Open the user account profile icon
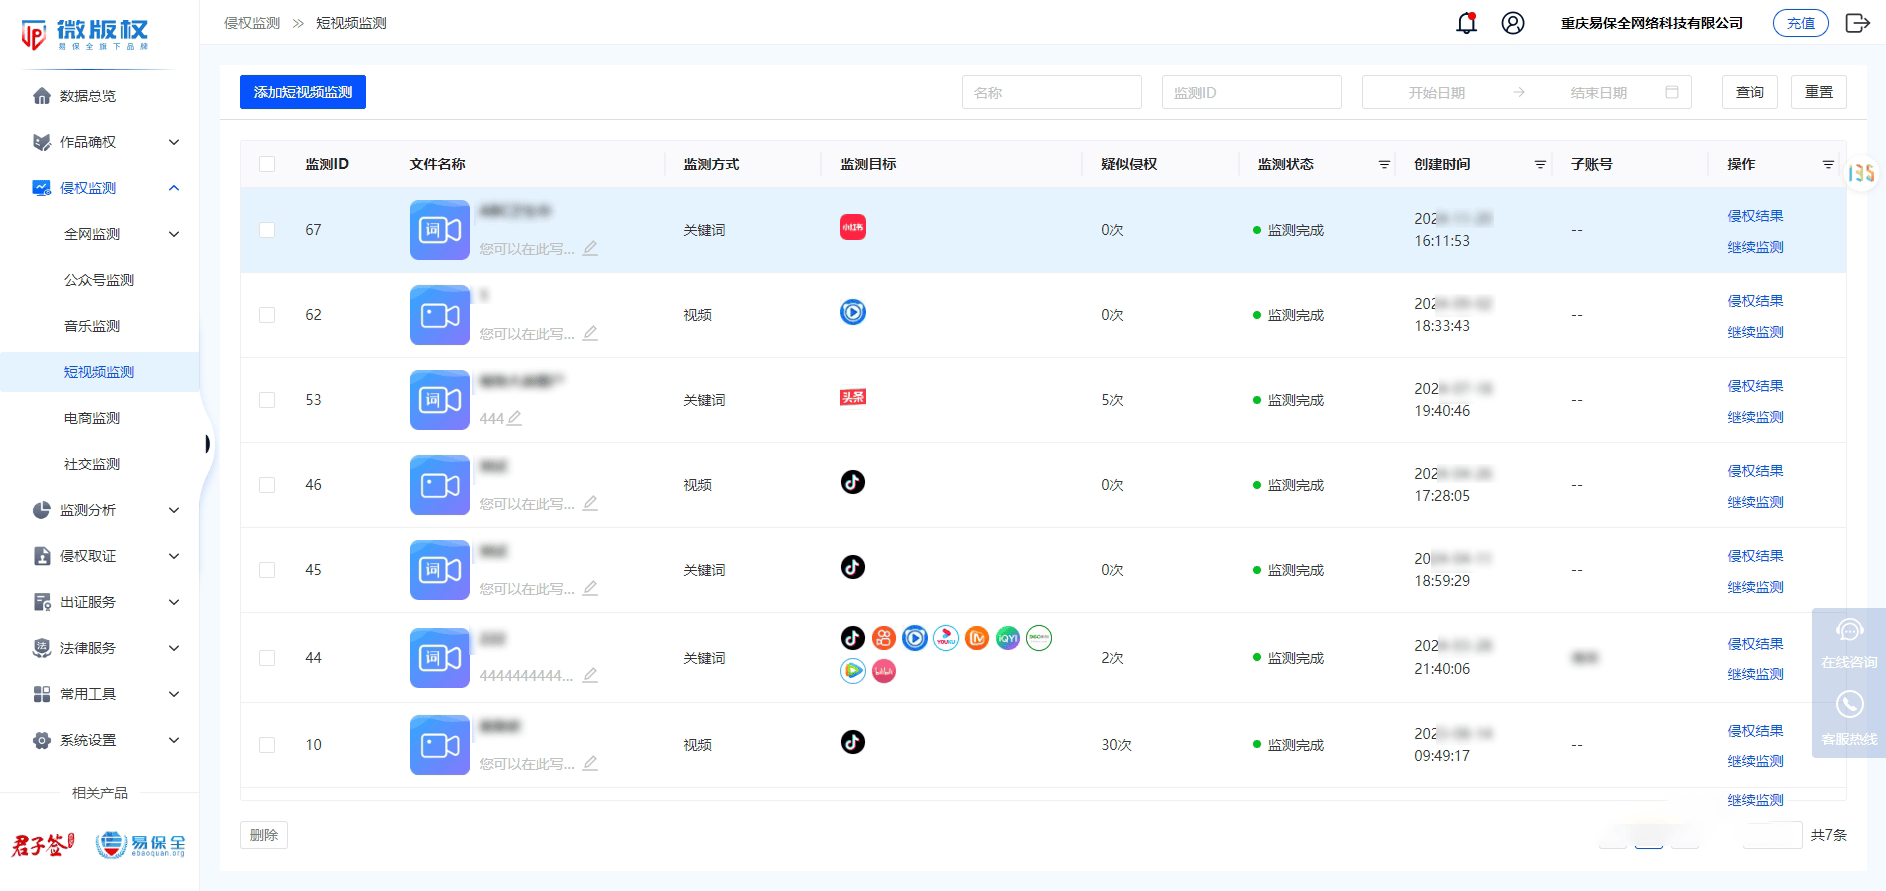Viewport: 1886px width, 891px height. (x=1513, y=23)
